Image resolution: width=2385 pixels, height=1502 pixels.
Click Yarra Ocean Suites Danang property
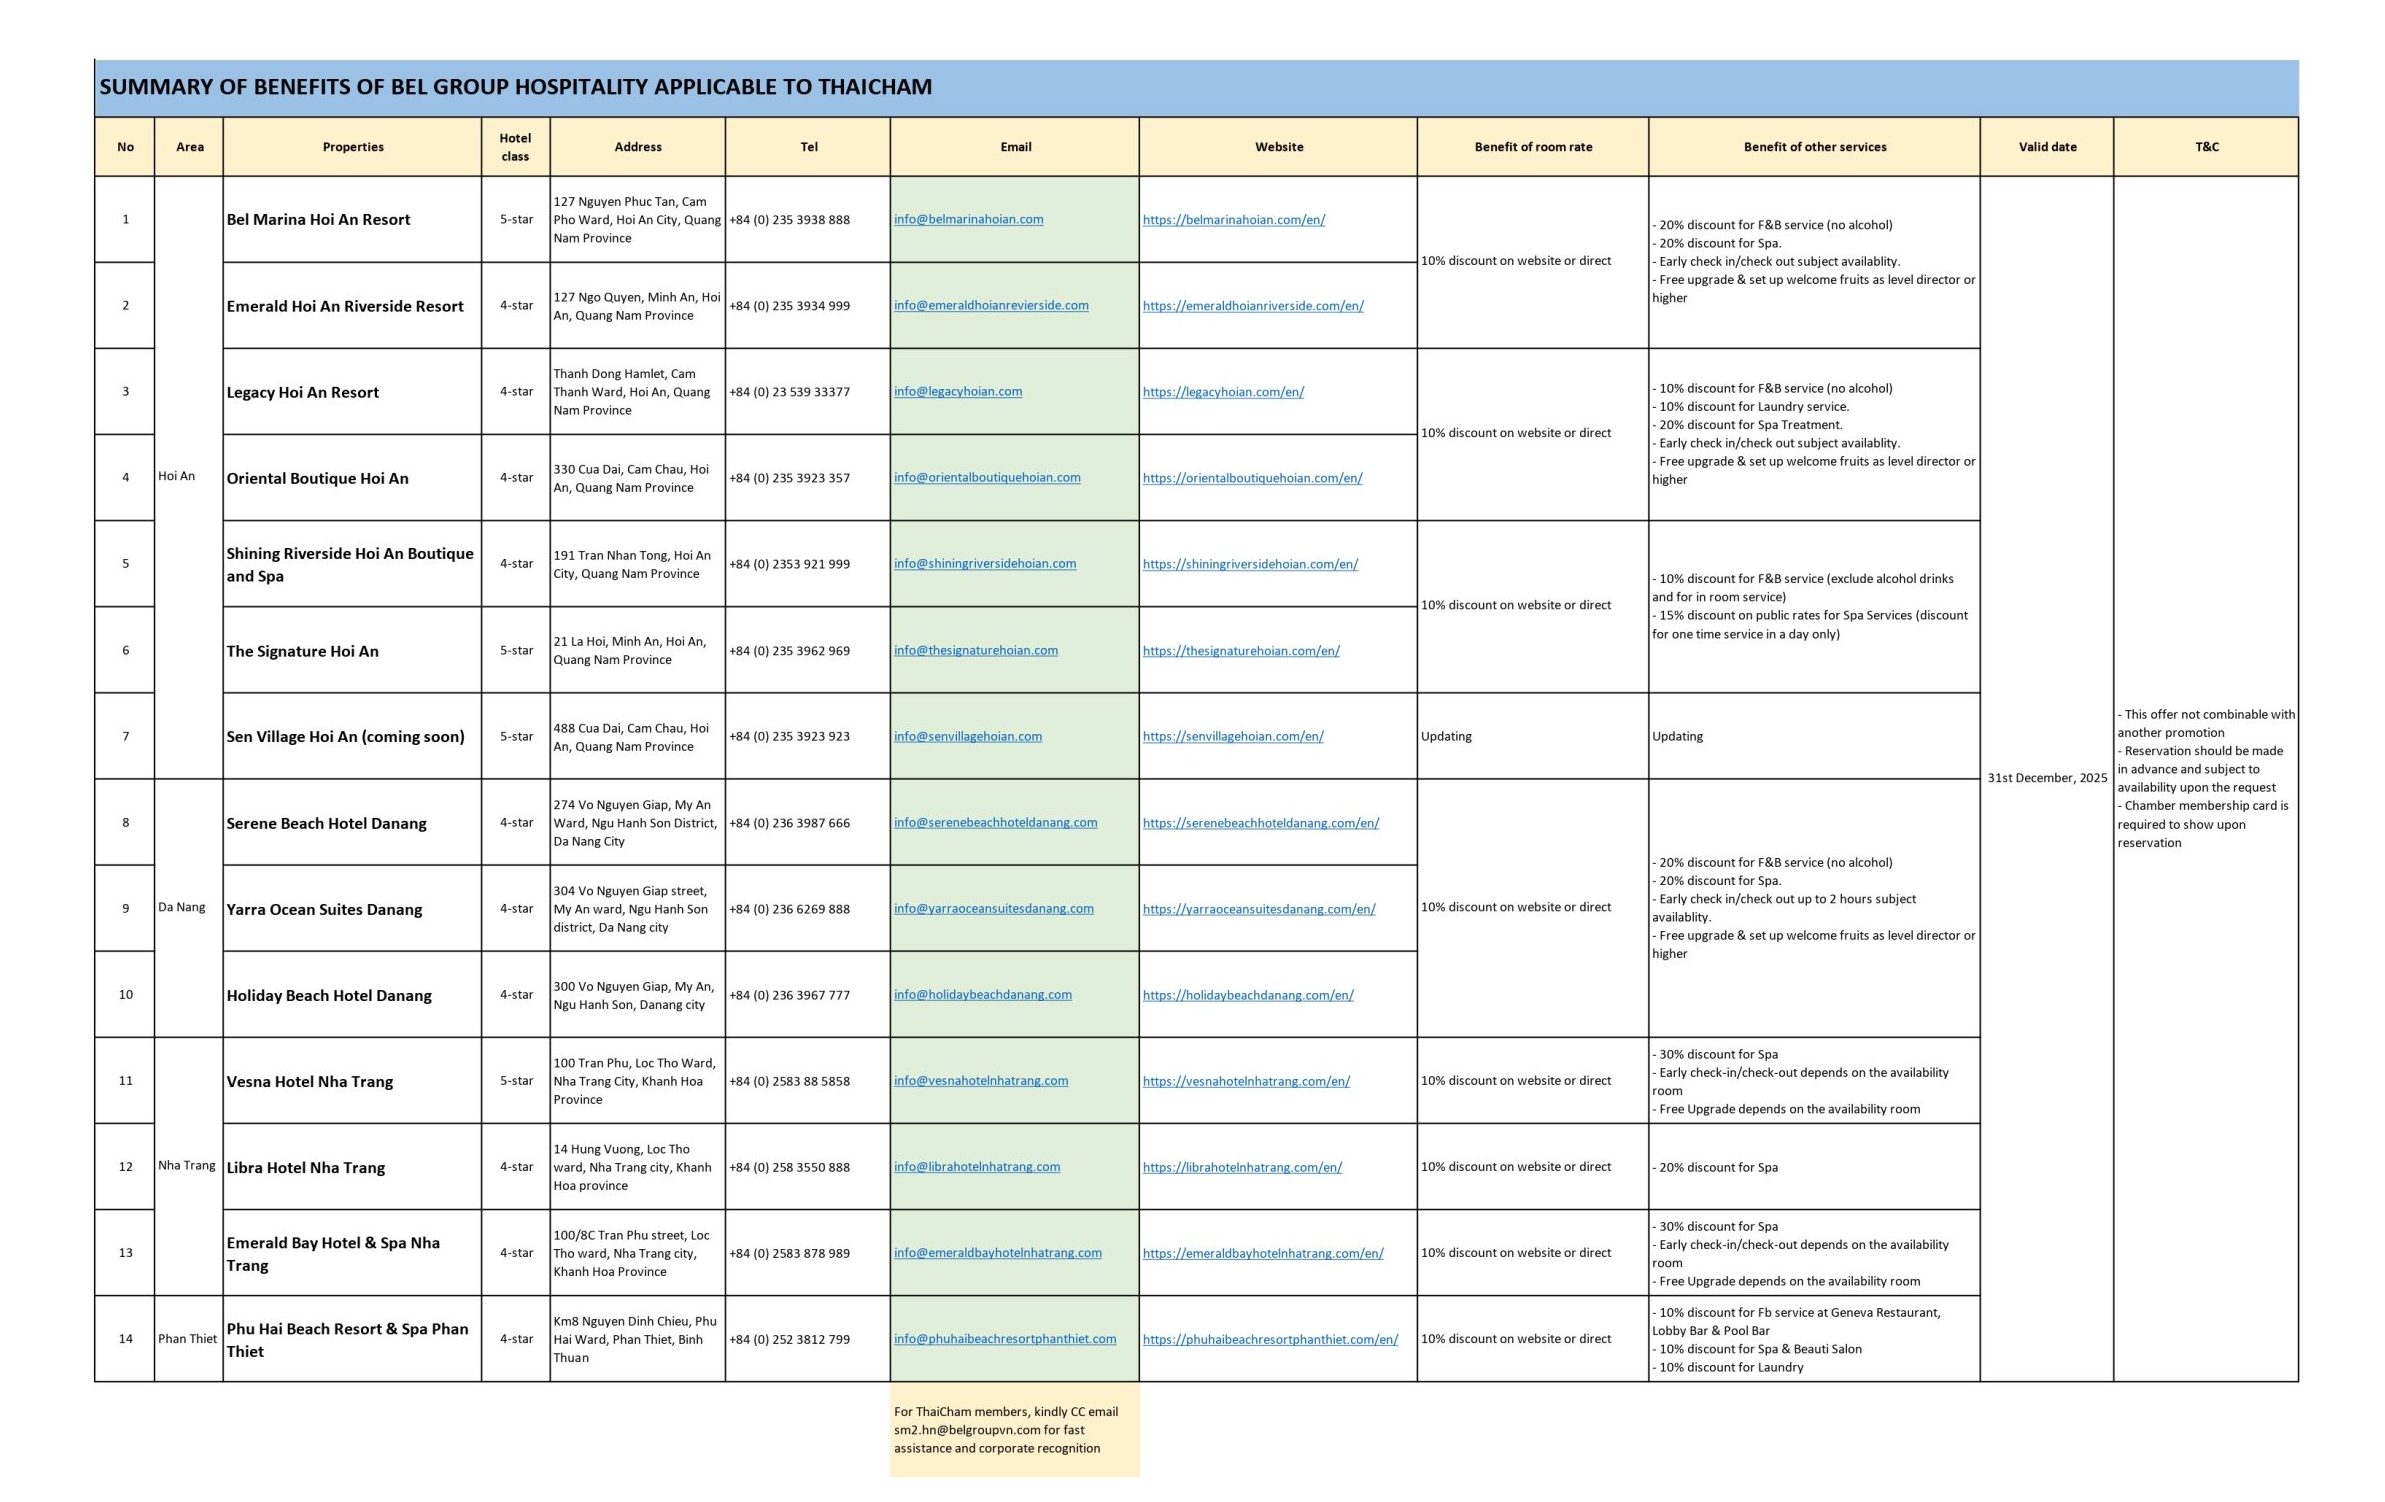click(324, 909)
